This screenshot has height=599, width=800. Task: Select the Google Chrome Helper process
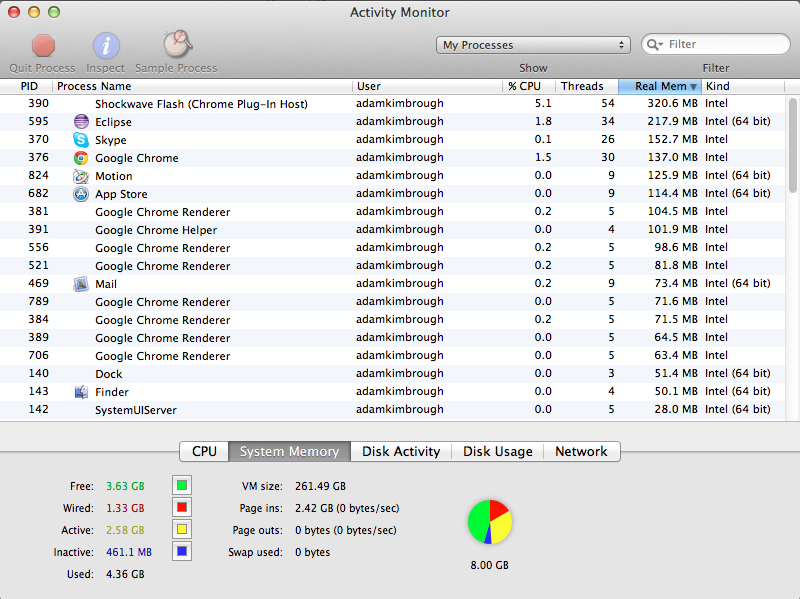tap(392, 230)
